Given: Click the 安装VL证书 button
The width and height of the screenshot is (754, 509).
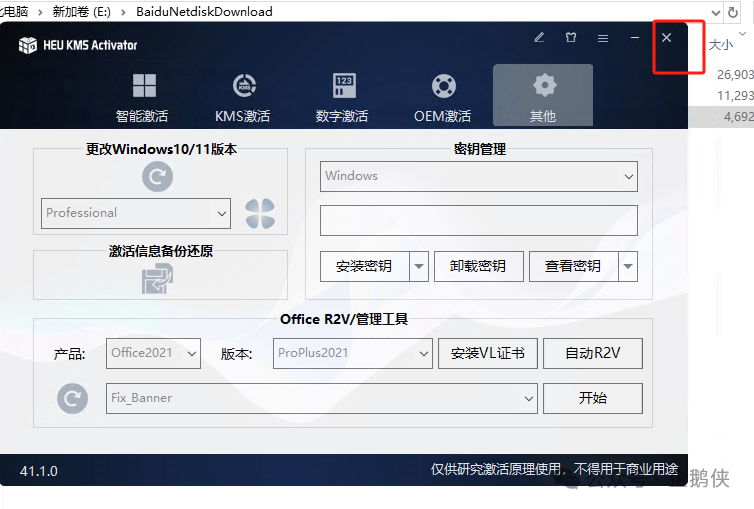Looking at the screenshot, I should pyautogui.click(x=488, y=354).
